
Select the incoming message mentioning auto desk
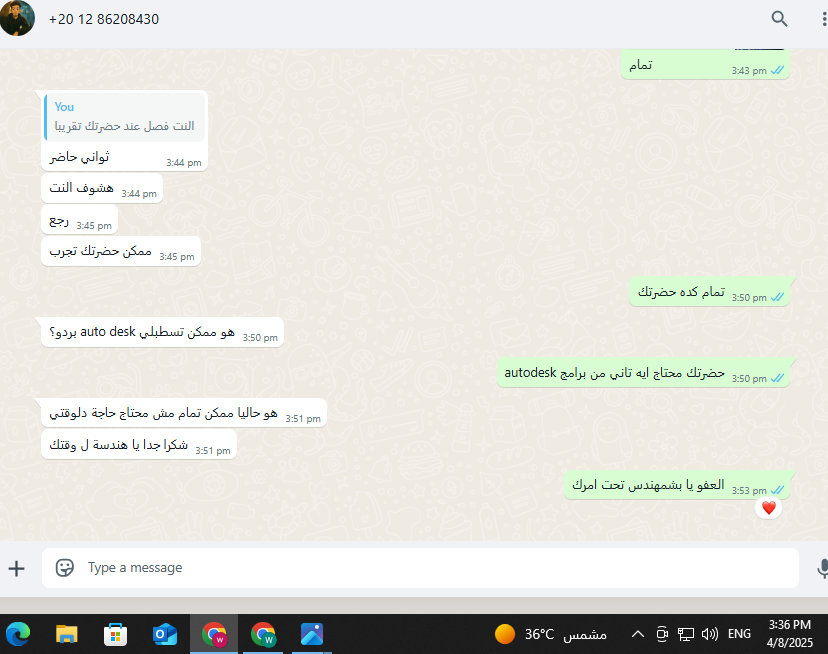pos(162,332)
